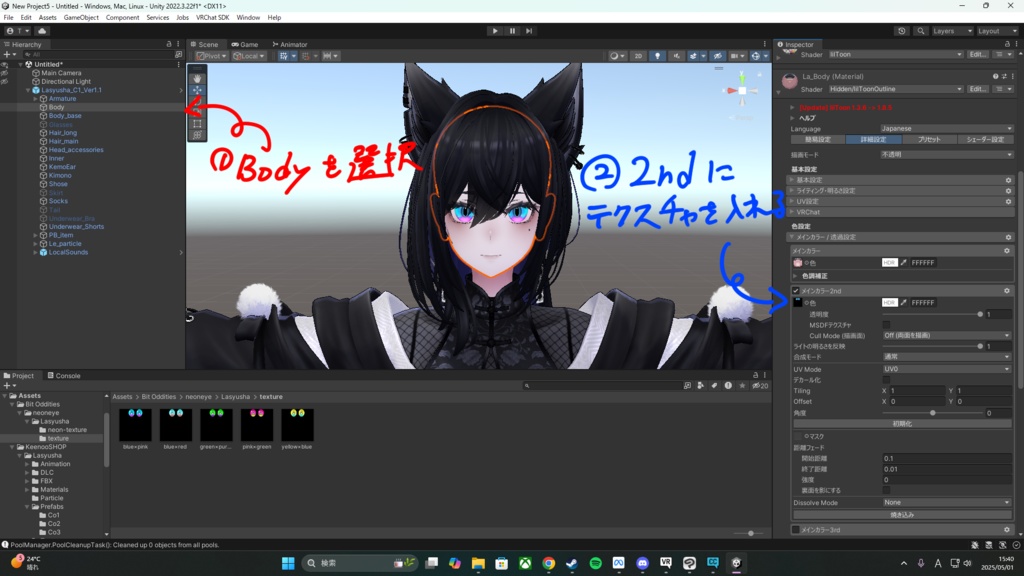Open the Language dropdown showing Japanese
The width and height of the screenshot is (1024, 576).
(x=946, y=129)
